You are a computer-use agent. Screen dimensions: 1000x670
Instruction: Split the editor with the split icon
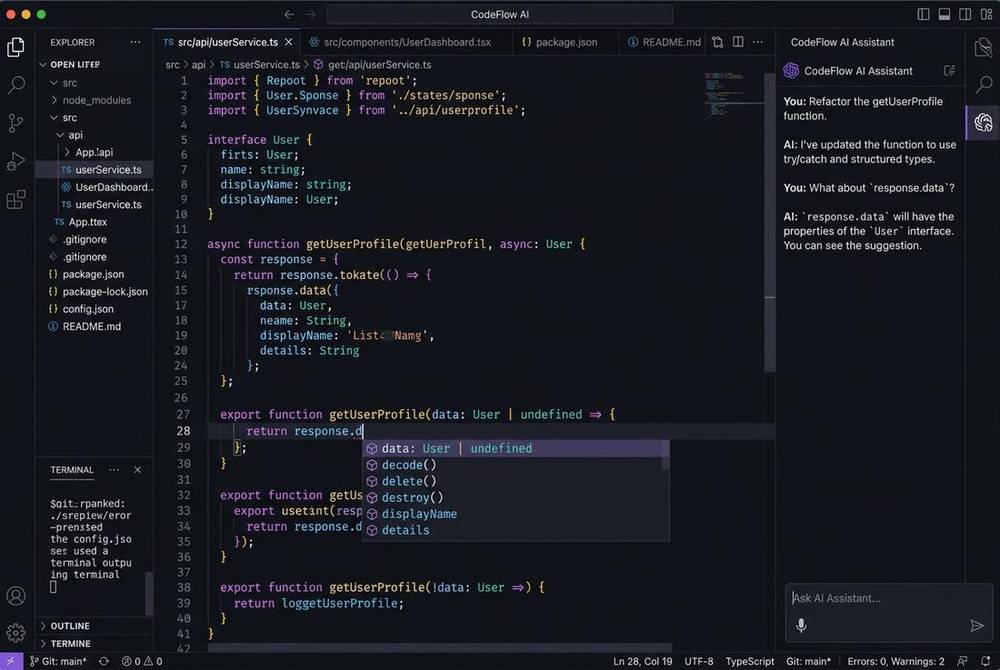738,42
